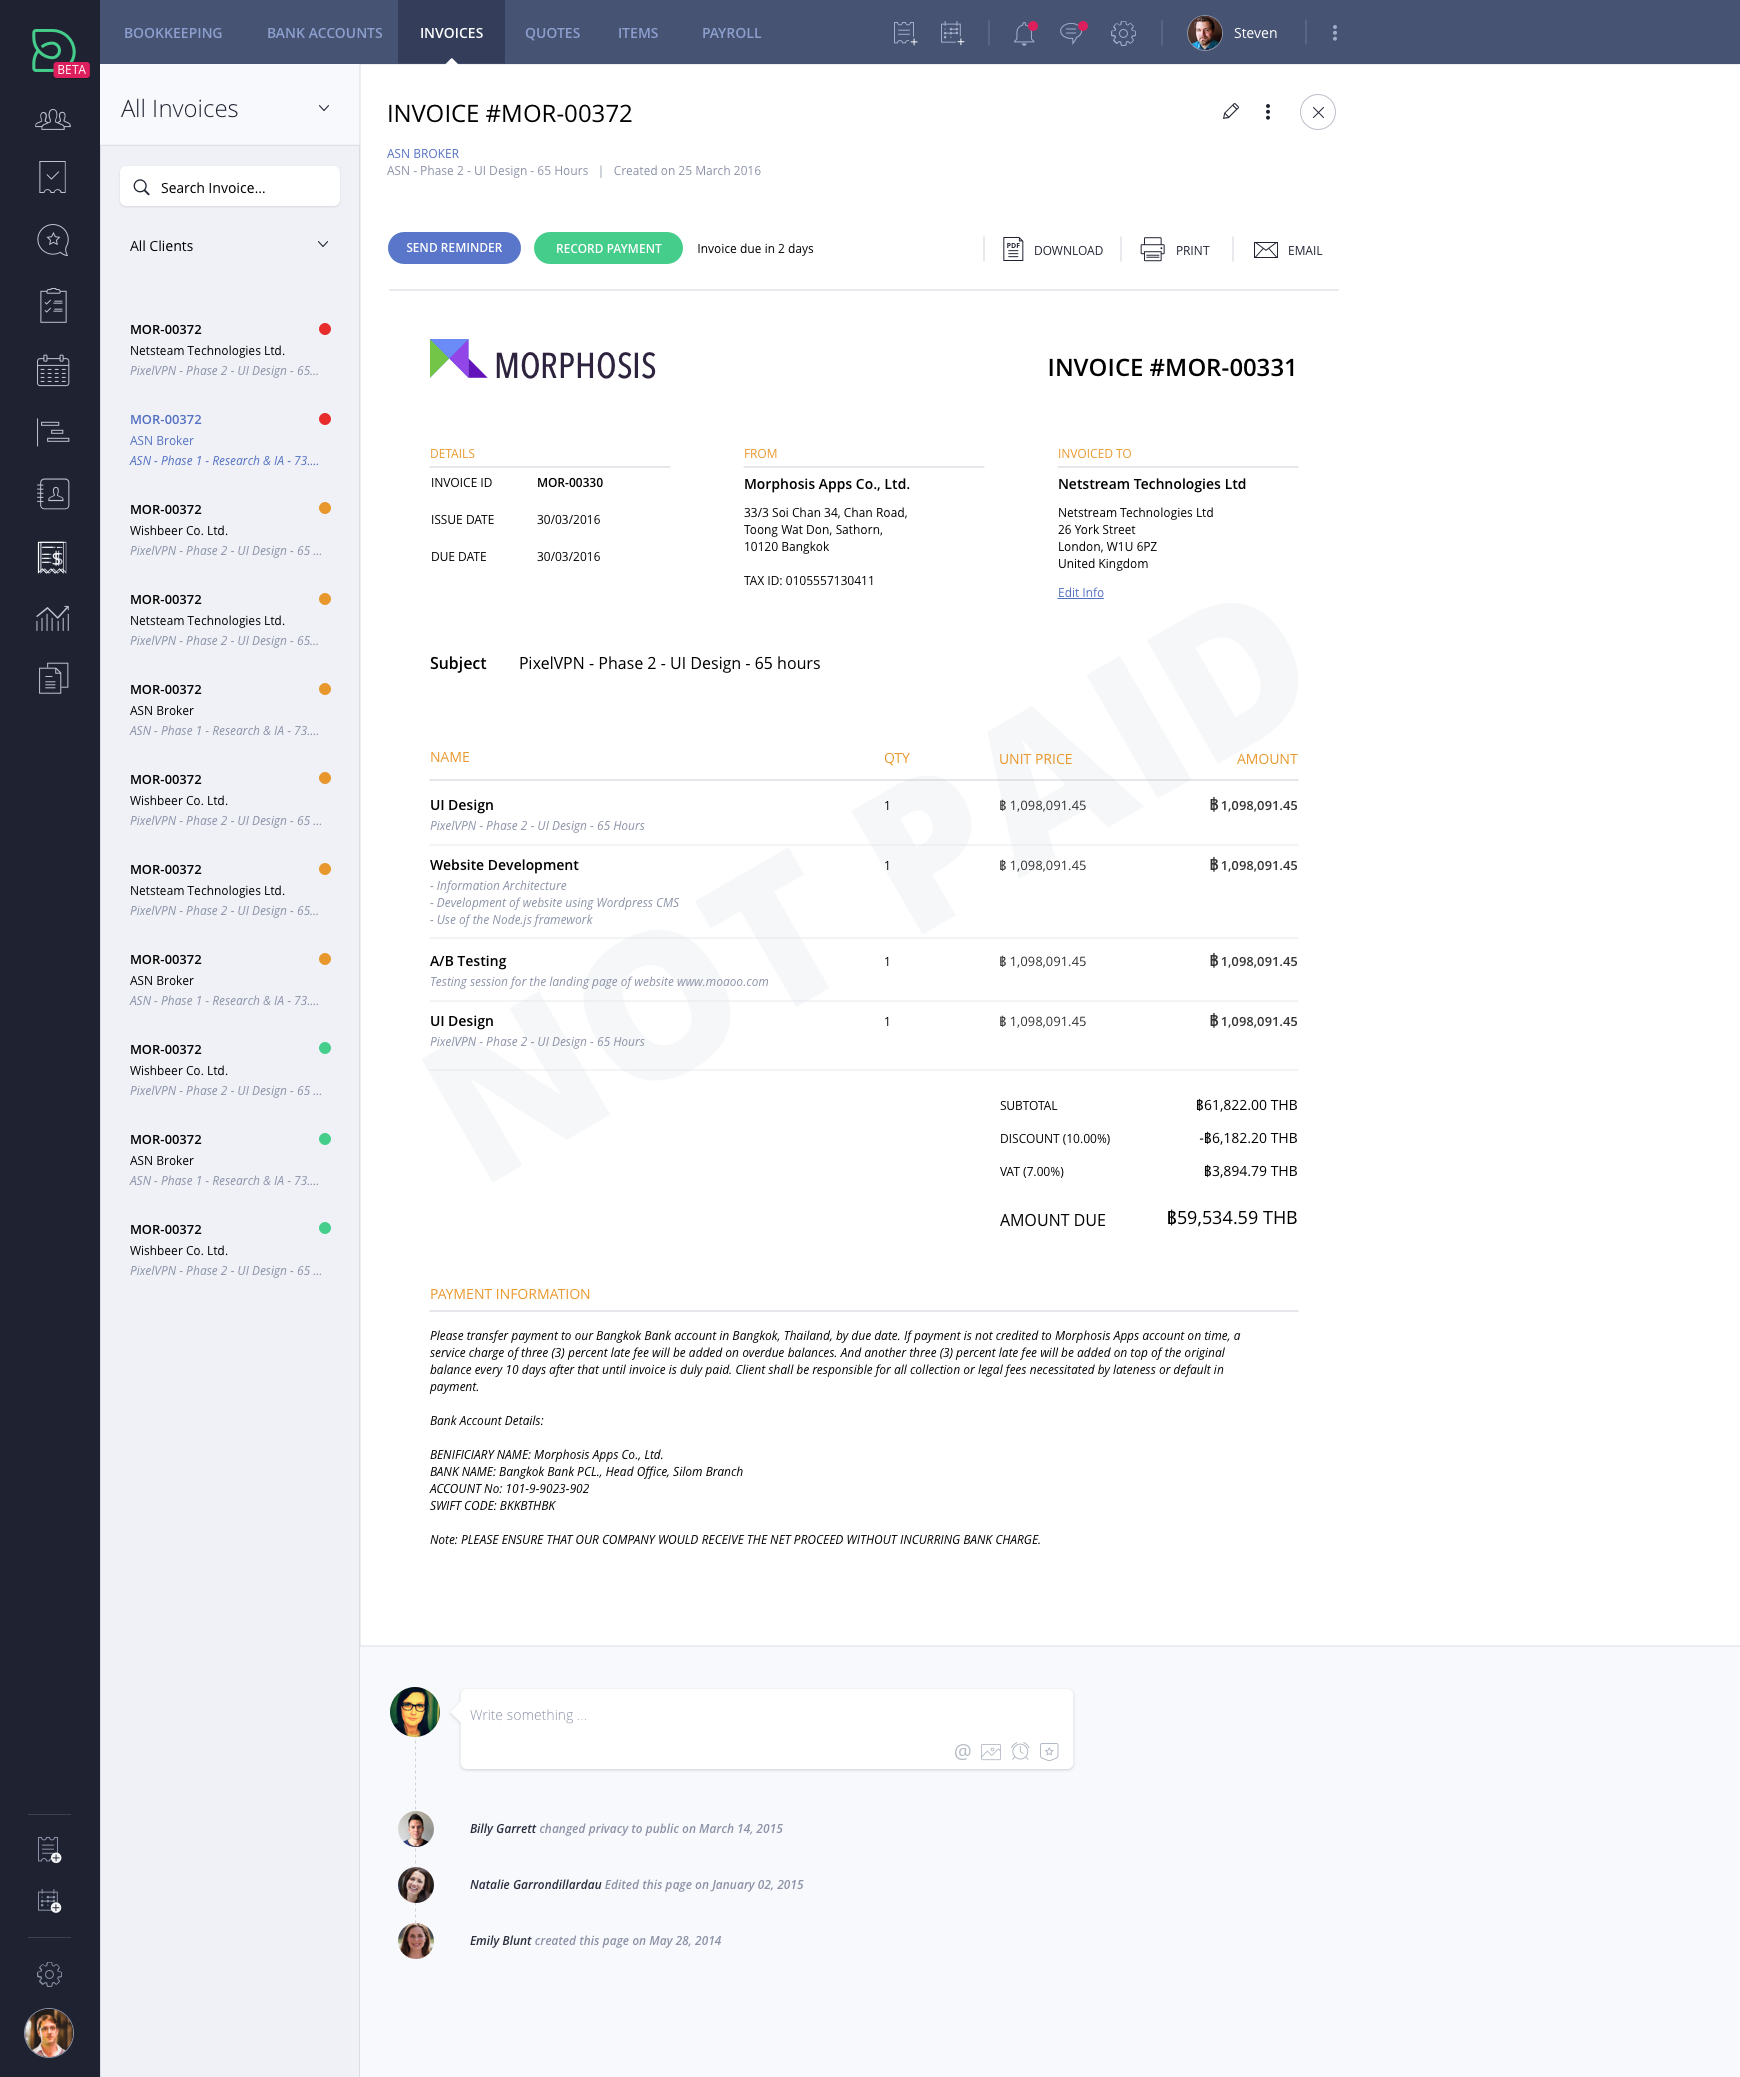Click the Website Development line item name
Viewport: 1740px width, 2077px height.
point(504,865)
